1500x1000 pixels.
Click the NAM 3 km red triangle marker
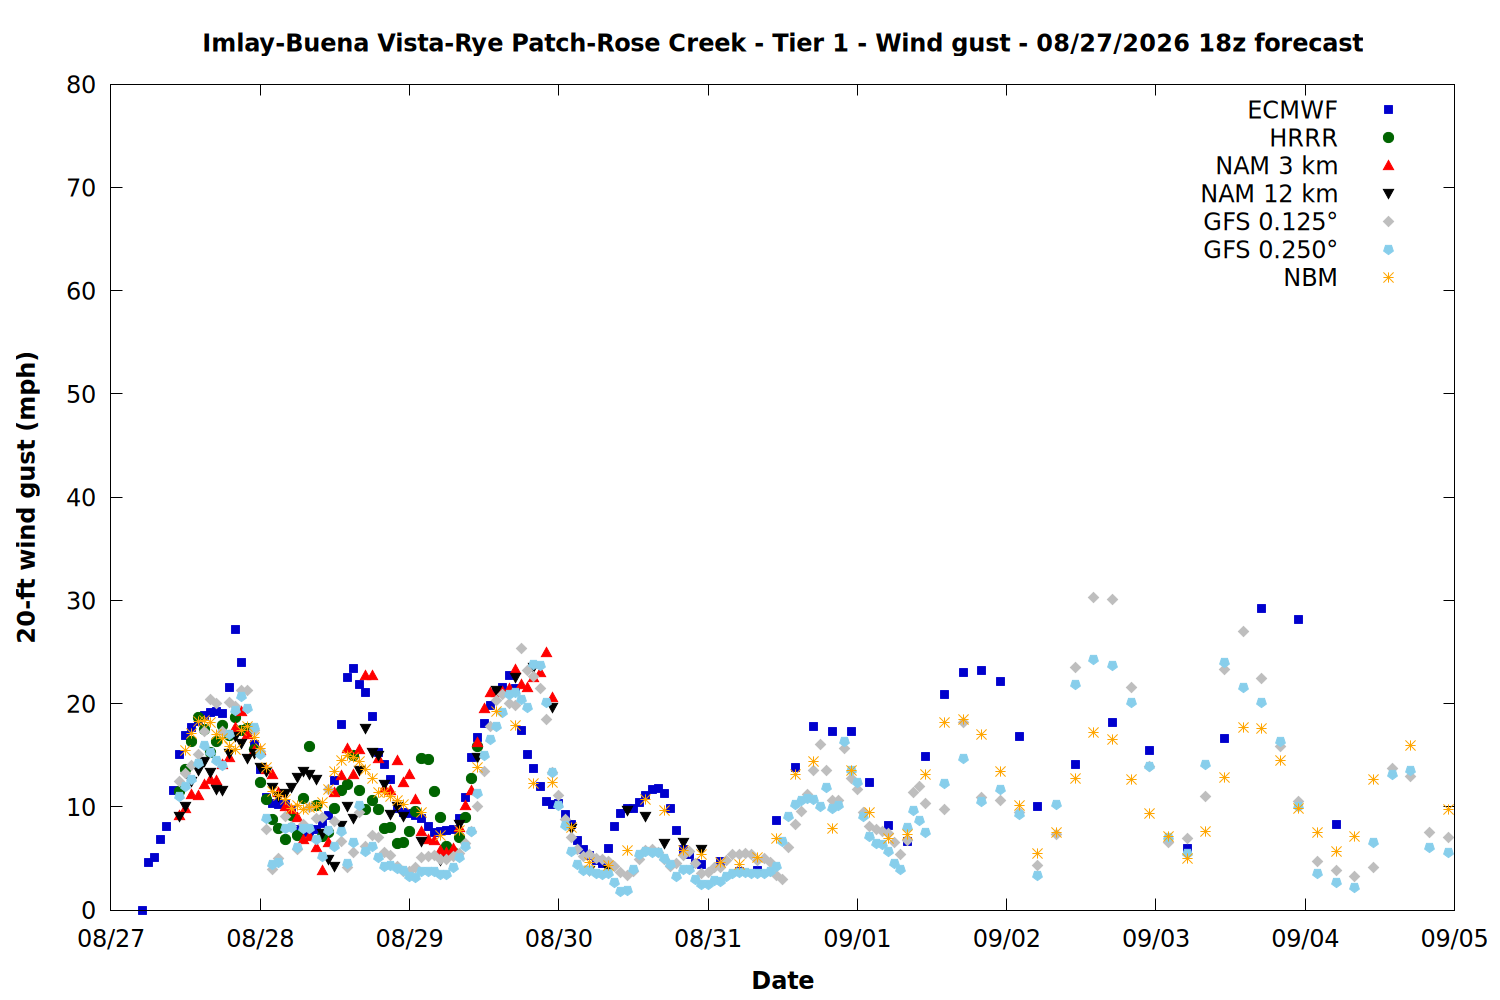pos(1388,165)
